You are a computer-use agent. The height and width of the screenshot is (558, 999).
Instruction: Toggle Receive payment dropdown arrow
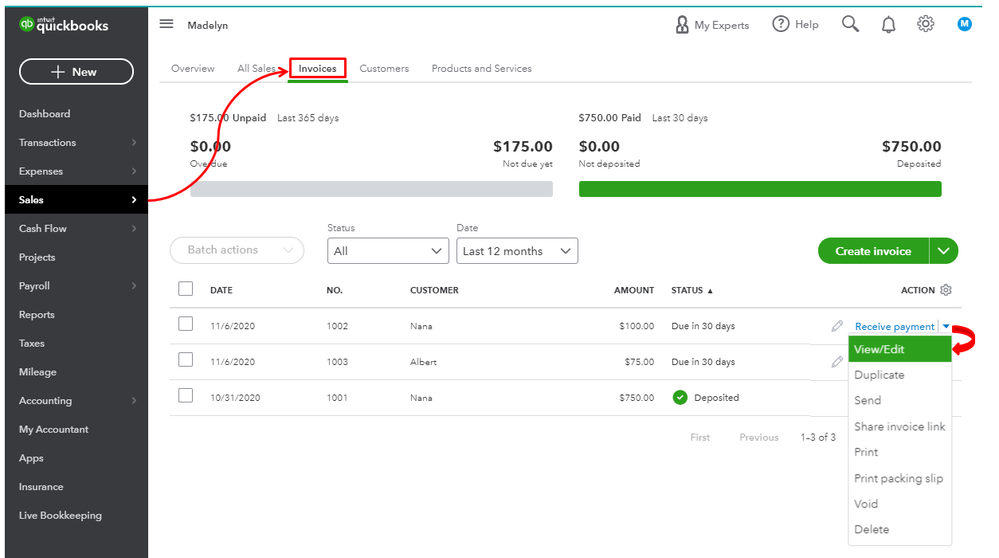tap(946, 326)
